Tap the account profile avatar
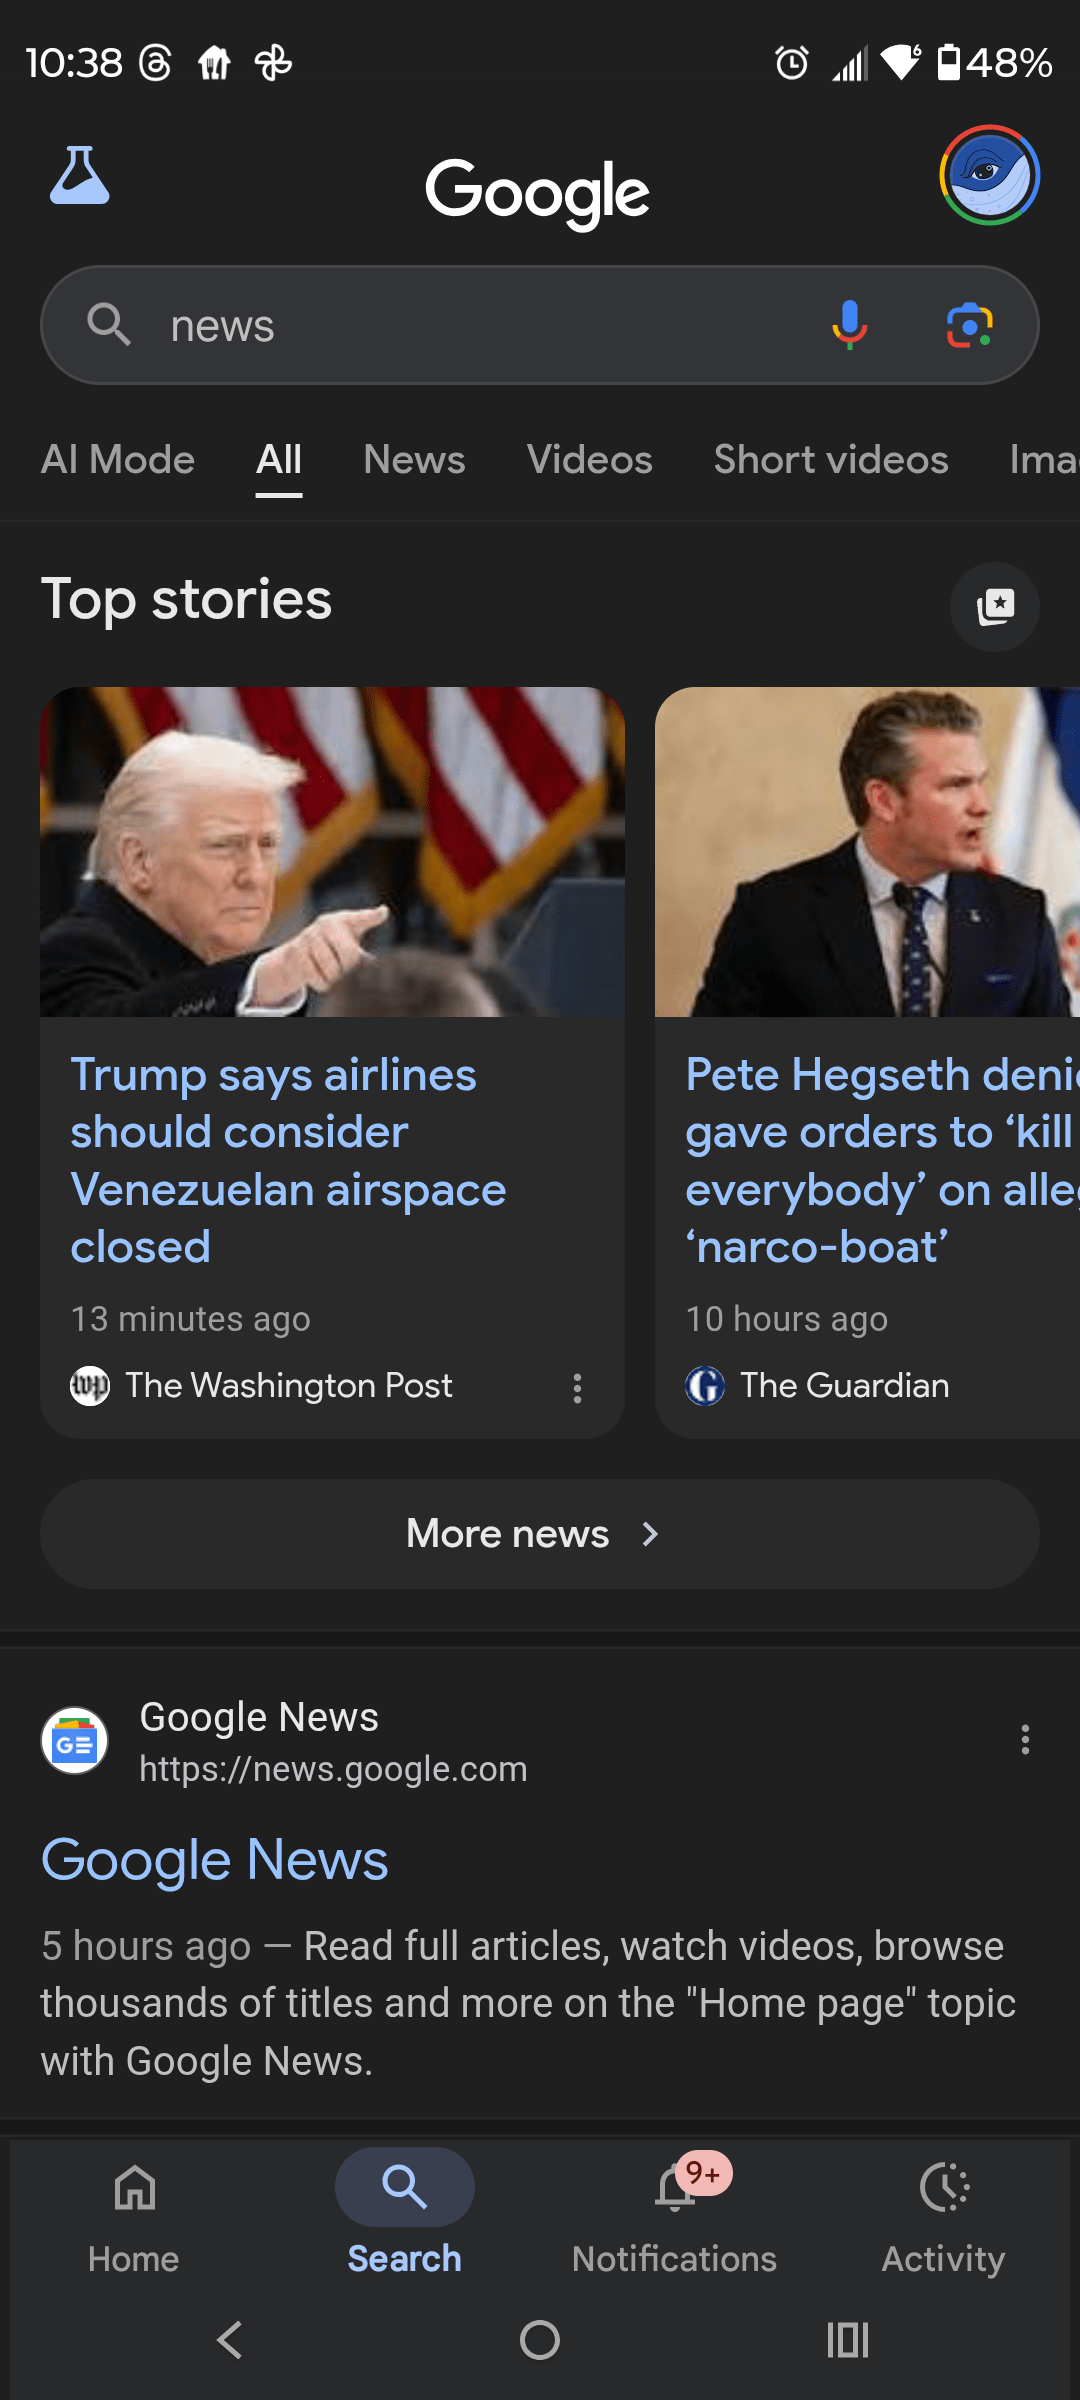The image size is (1080, 2400). 989,176
